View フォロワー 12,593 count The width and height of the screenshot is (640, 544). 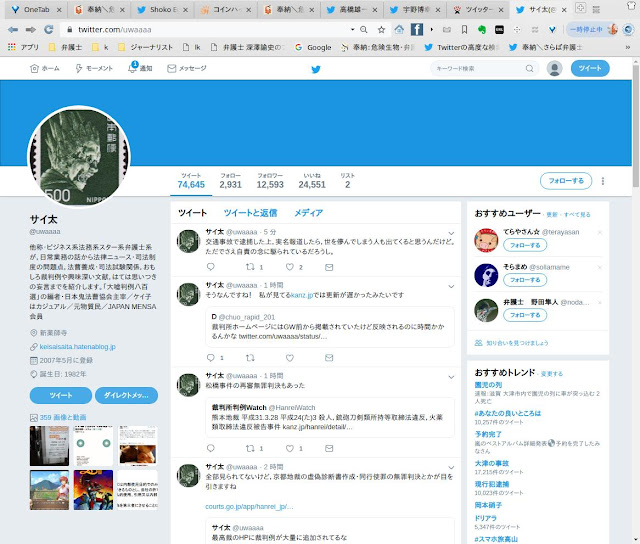click(270, 181)
